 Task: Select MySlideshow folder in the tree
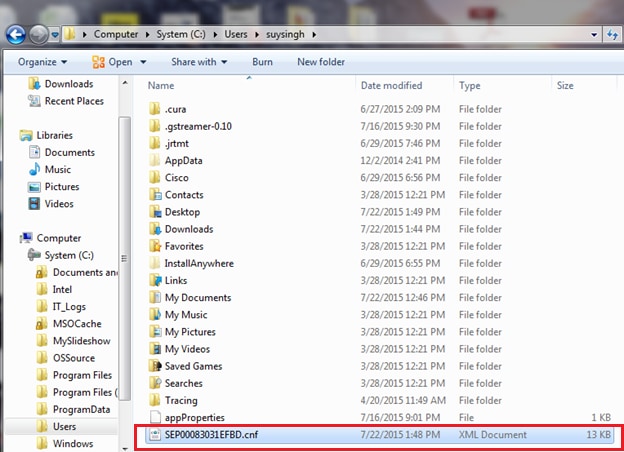pos(73,341)
